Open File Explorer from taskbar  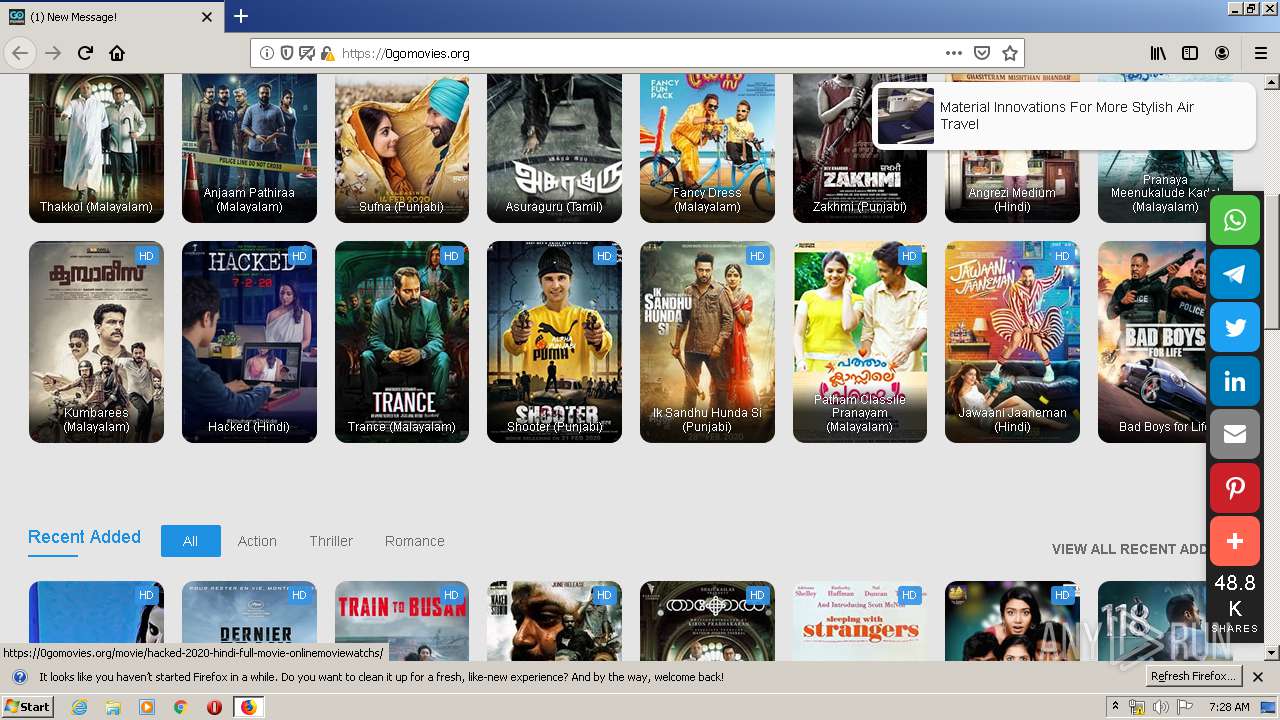(x=113, y=707)
